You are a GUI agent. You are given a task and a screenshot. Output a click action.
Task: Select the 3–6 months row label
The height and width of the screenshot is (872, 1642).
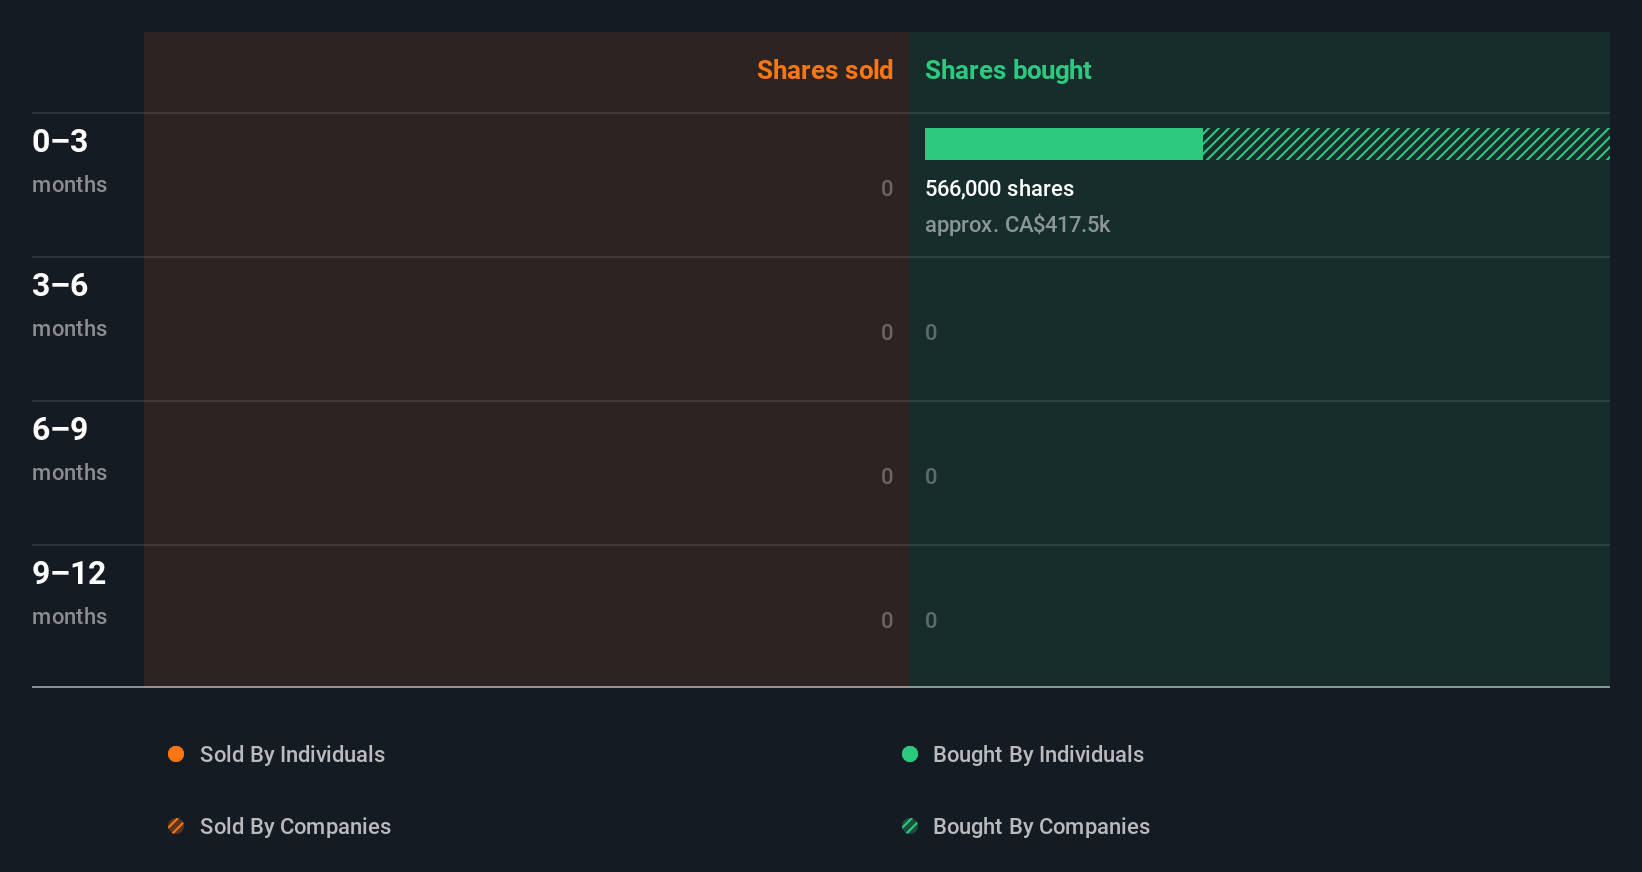69,304
